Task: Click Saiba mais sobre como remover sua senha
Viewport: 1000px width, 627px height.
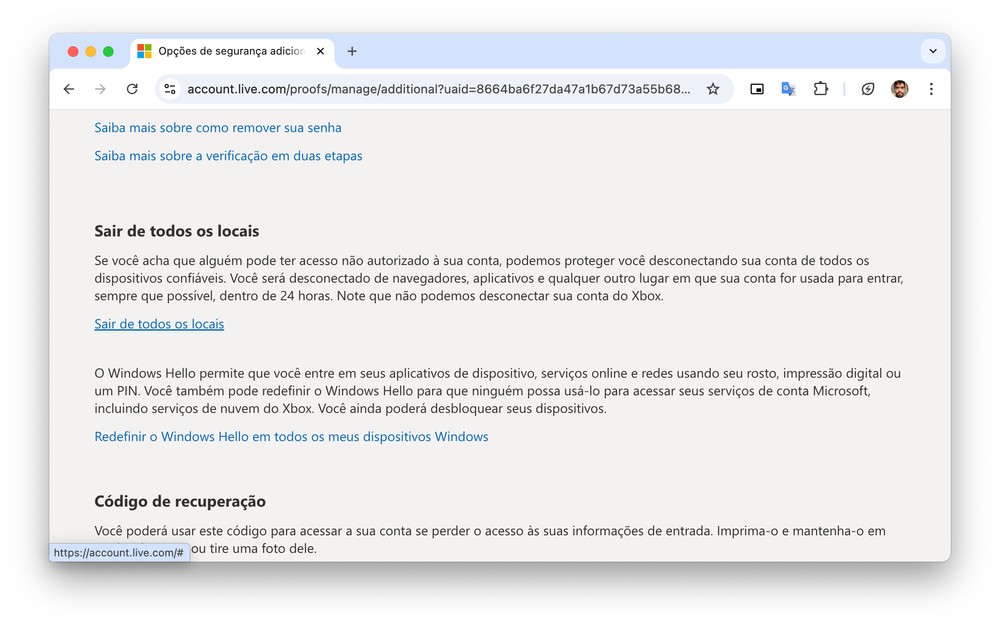Action: [218, 128]
